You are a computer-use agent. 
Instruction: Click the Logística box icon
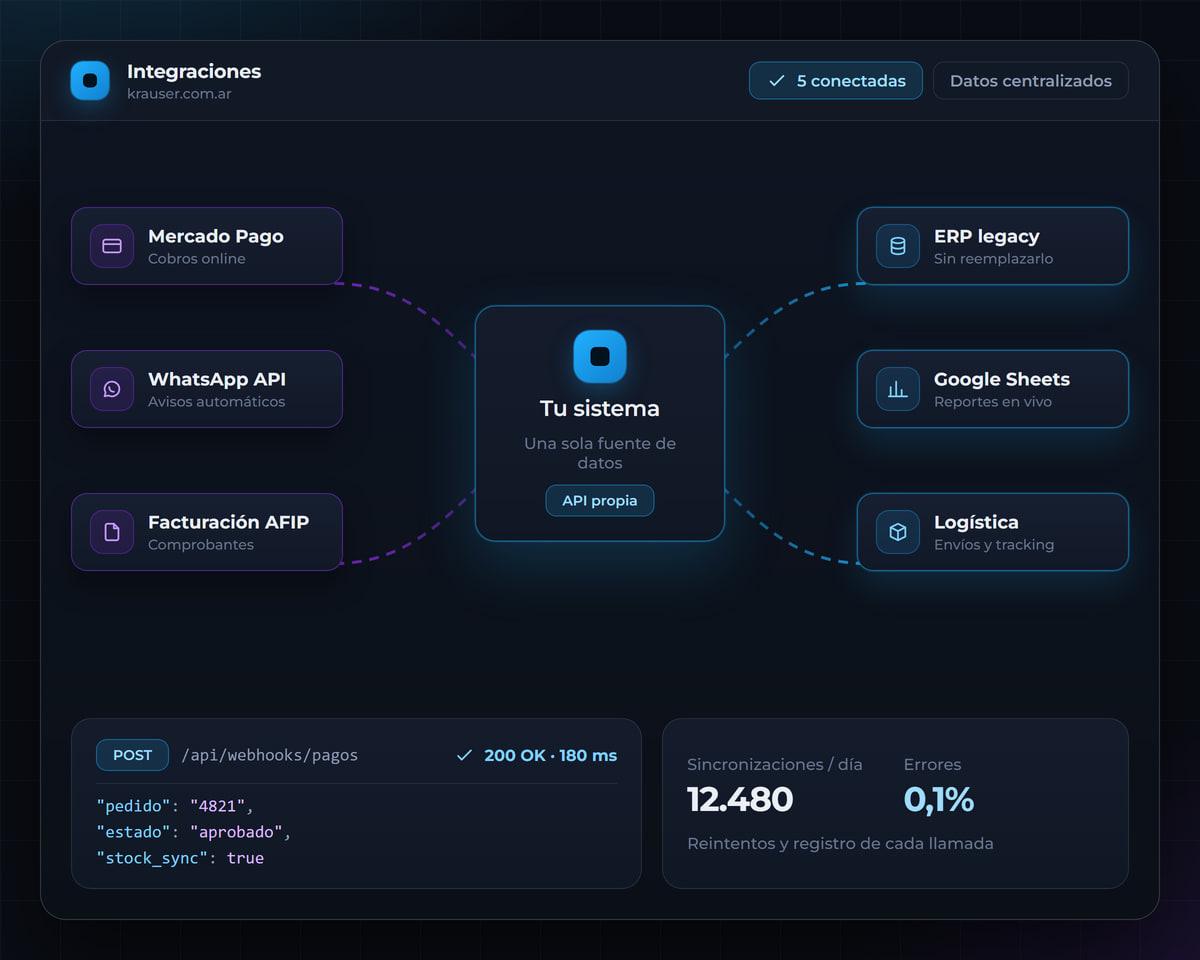898,532
